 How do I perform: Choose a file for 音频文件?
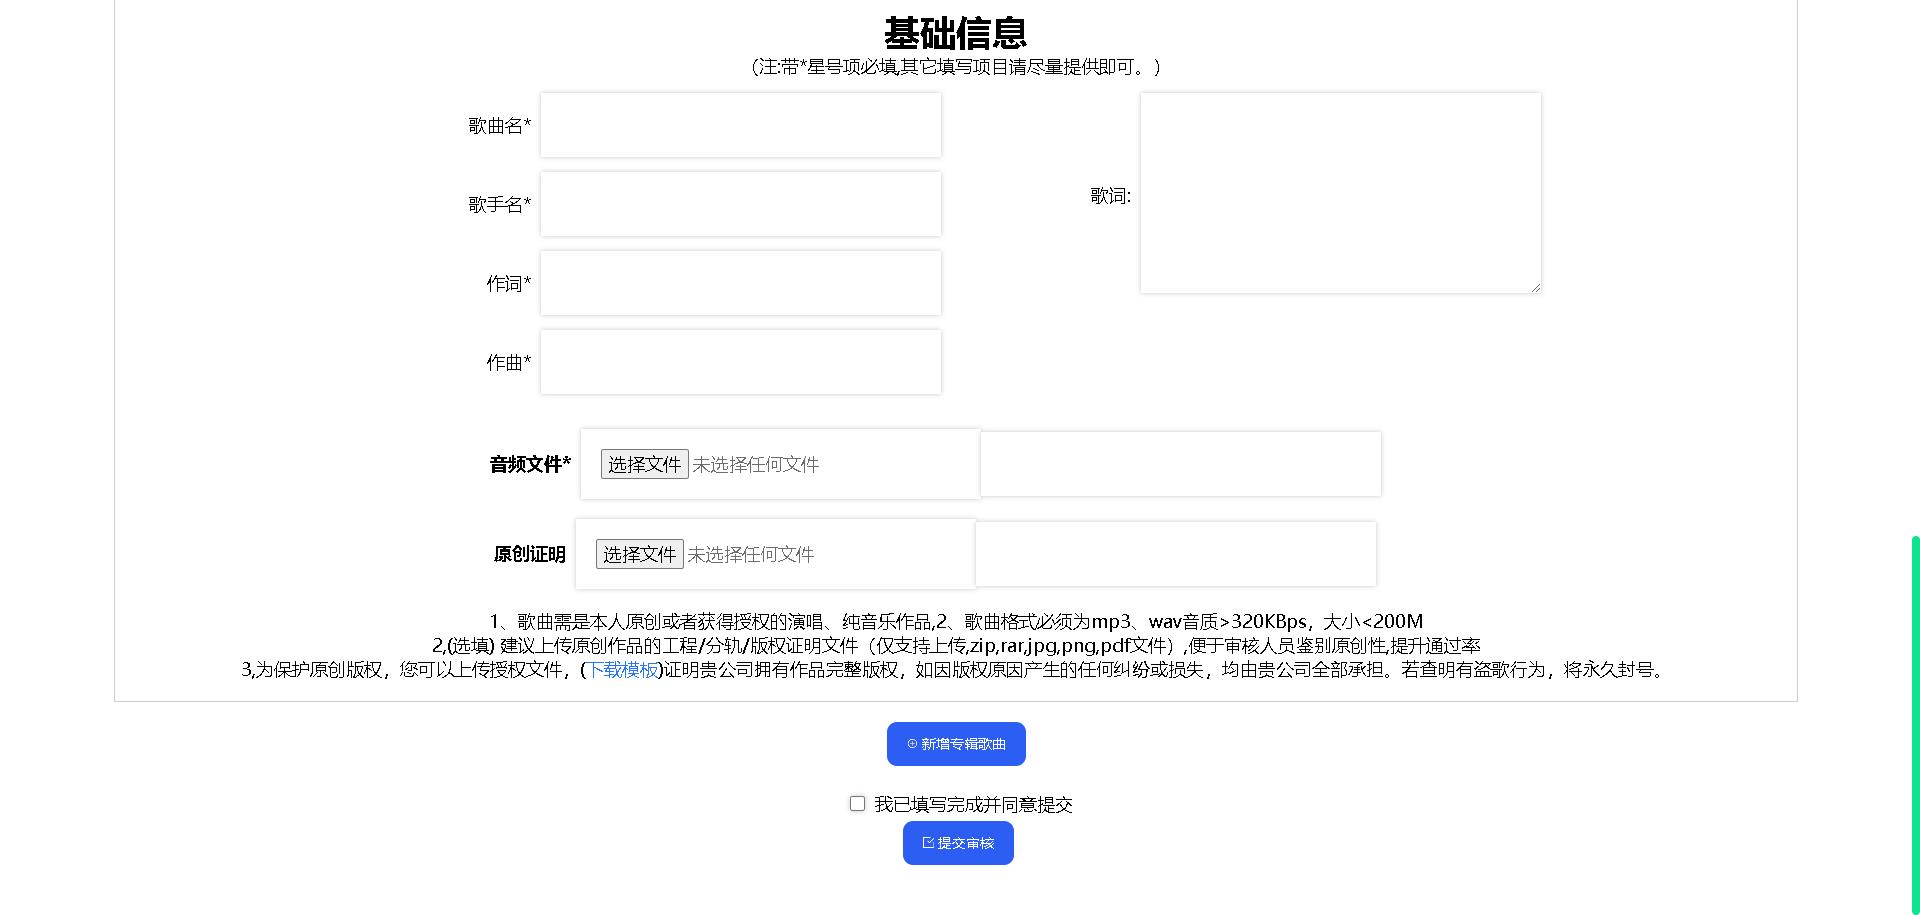click(x=644, y=464)
